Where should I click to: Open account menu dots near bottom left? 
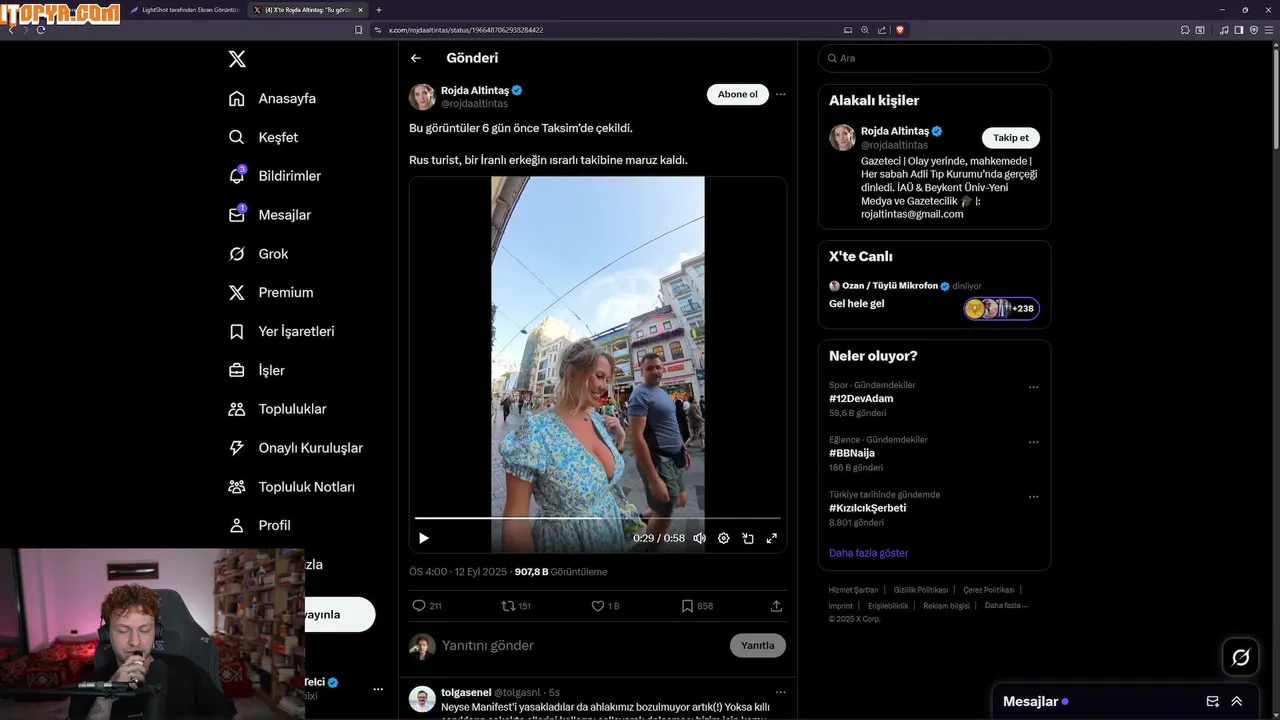click(x=378, y=689)
